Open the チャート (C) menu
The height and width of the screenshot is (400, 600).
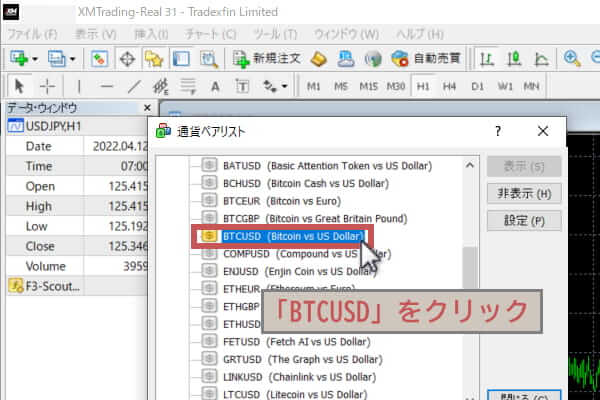tap(210, 34)
